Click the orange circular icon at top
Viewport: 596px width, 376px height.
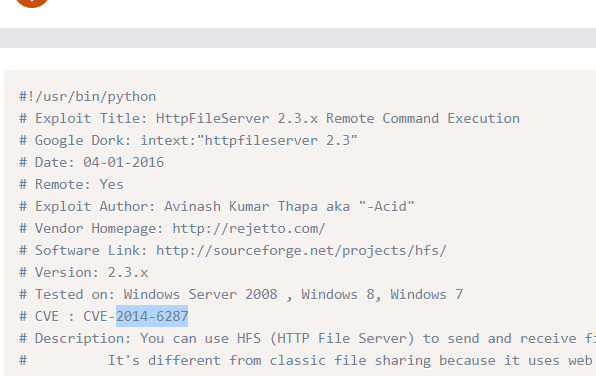tap(32, 2)
